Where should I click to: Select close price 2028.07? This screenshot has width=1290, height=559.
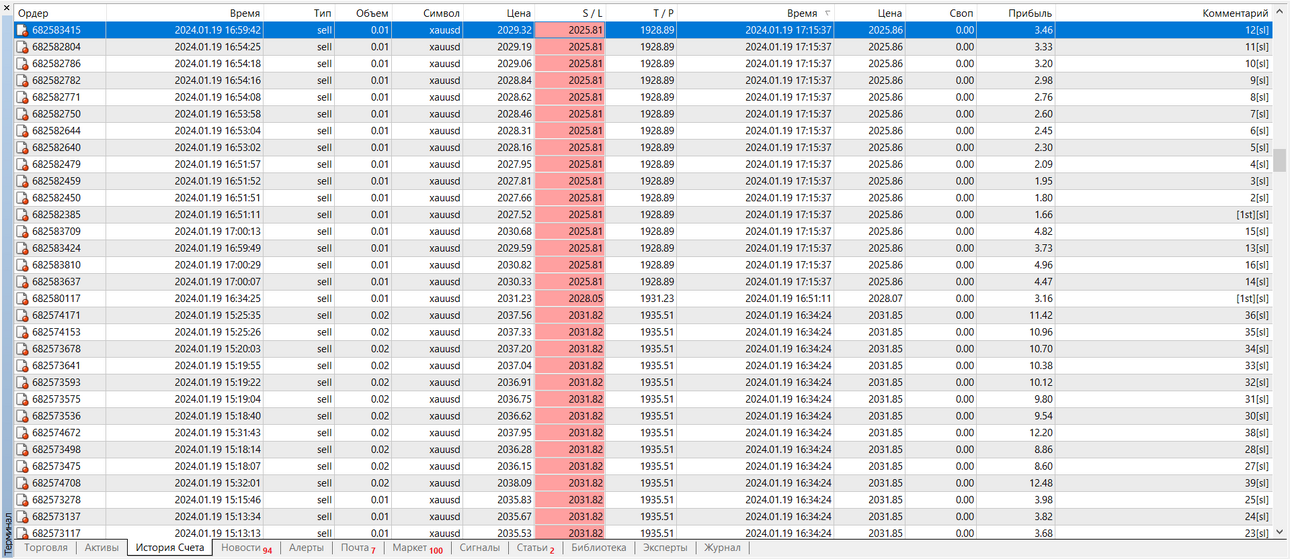[884, 299]
